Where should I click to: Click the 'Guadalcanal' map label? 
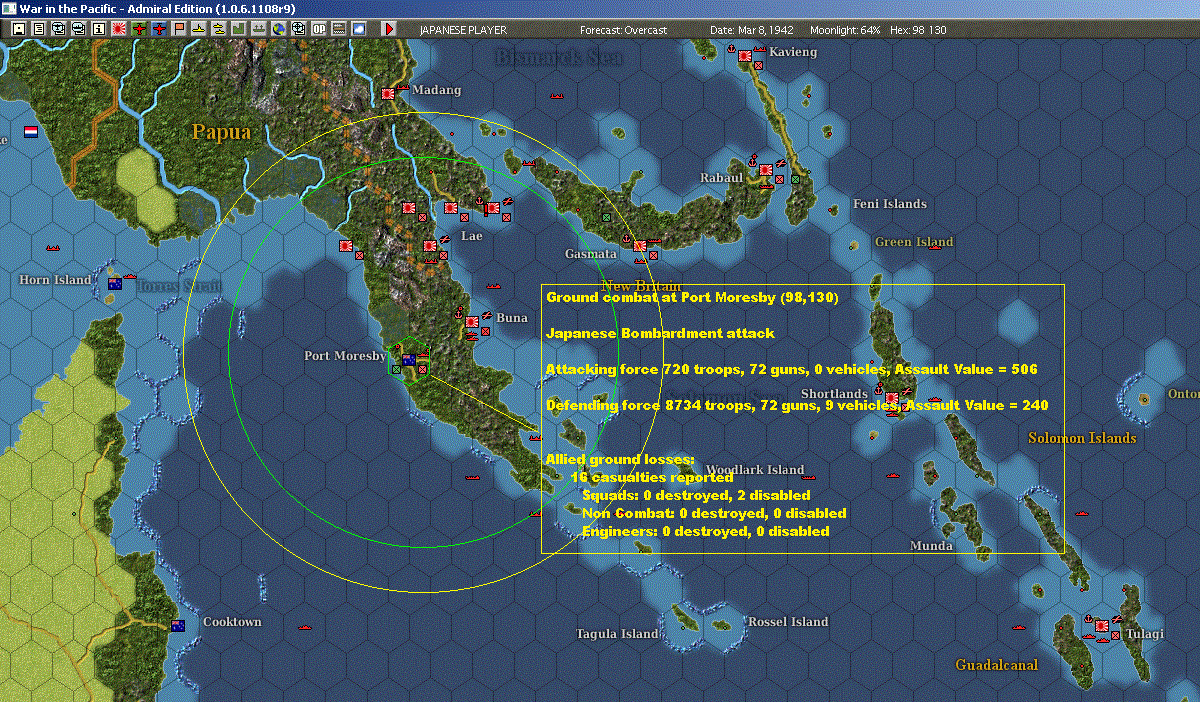tap(996, 665)
